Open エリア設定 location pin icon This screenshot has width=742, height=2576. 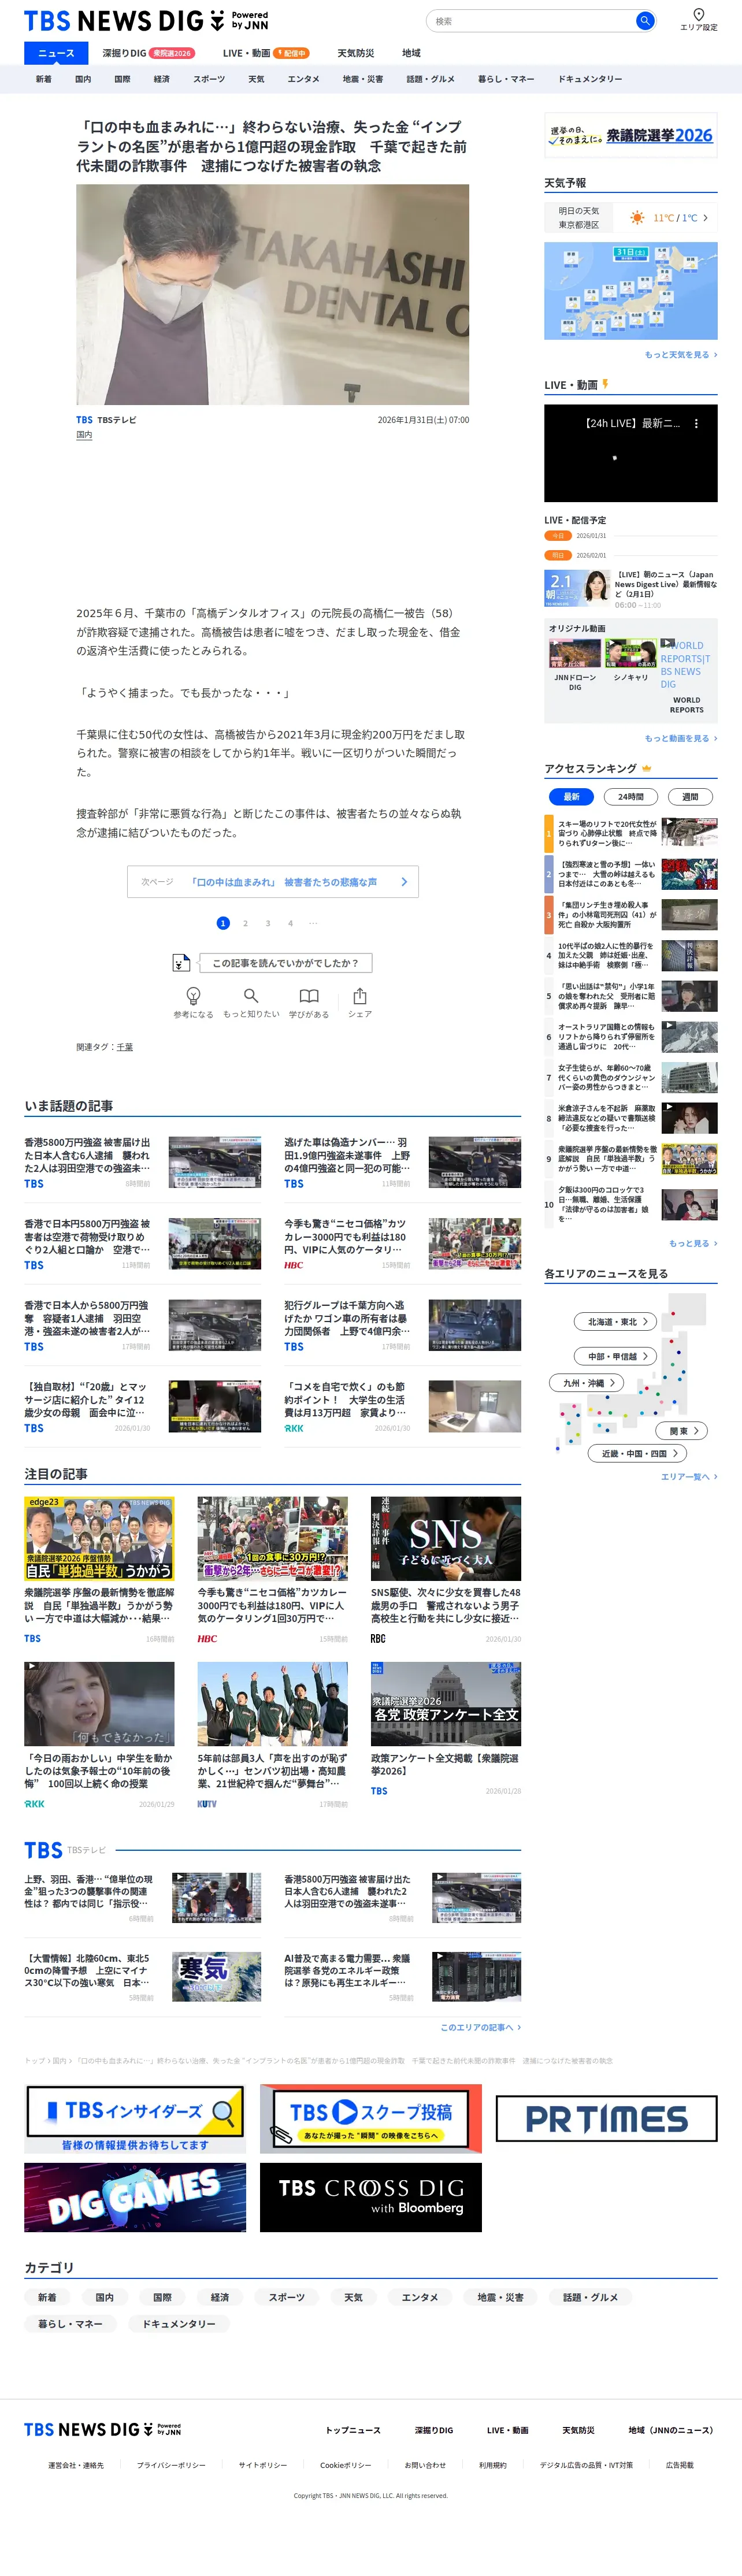pyautogui.click(x=698, y=14)
